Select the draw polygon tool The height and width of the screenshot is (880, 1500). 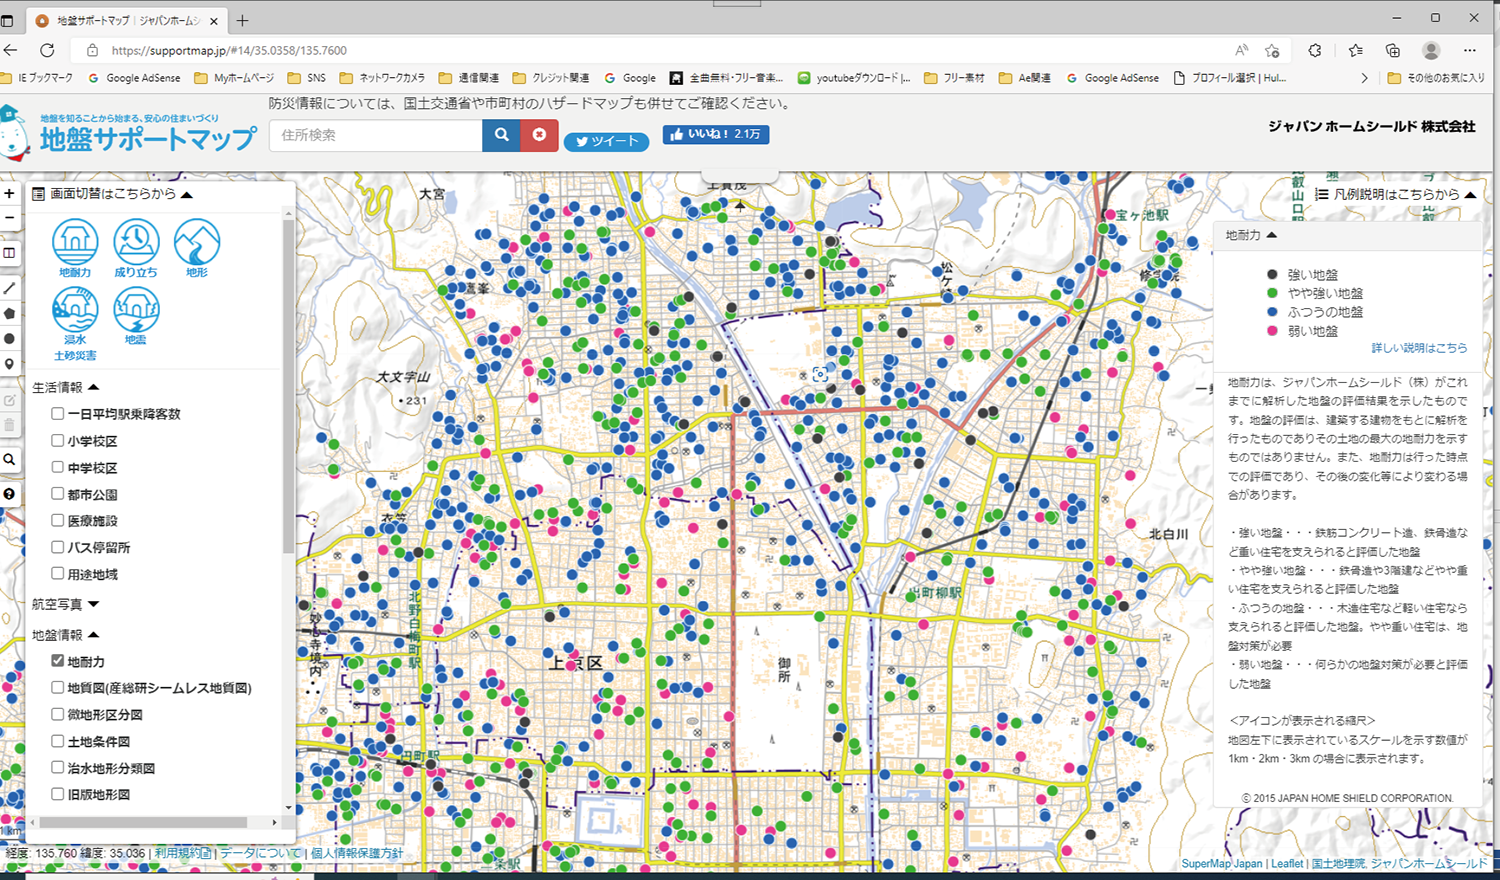tap(9, 313)
